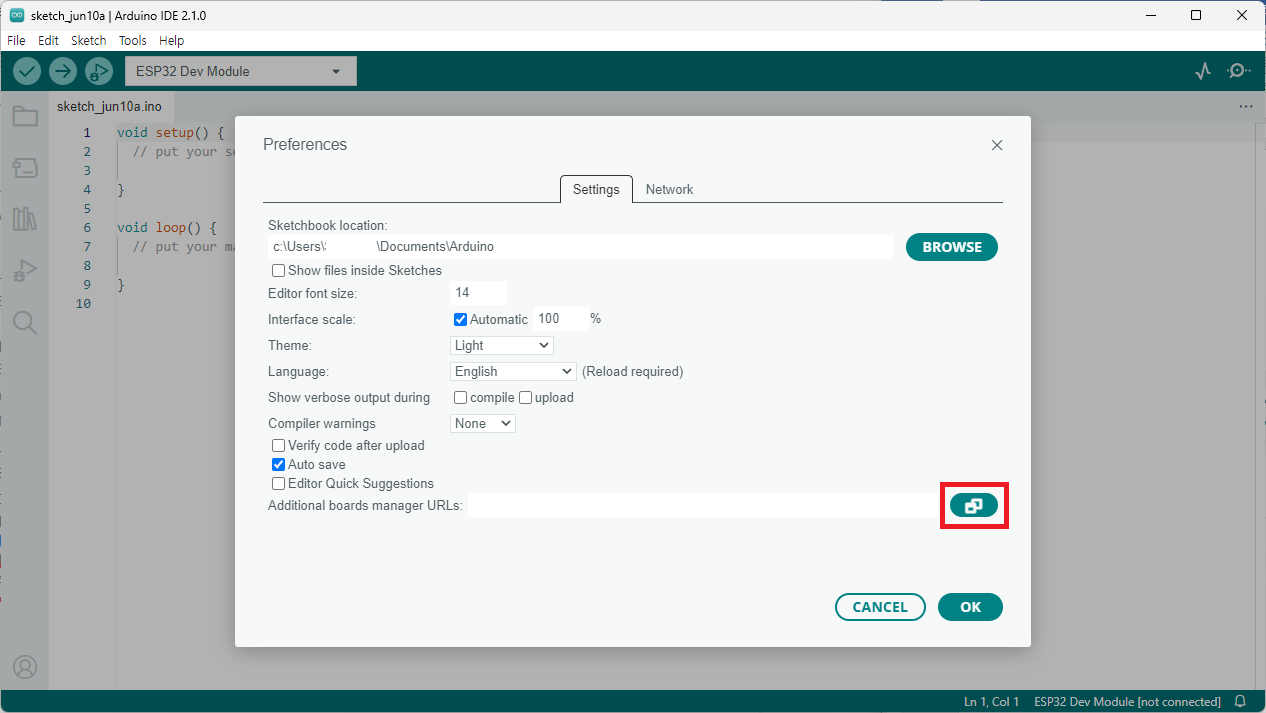The image size is (1266, 713).
Task: Click line number 10 in the gutter
Action: pos(83,303)
